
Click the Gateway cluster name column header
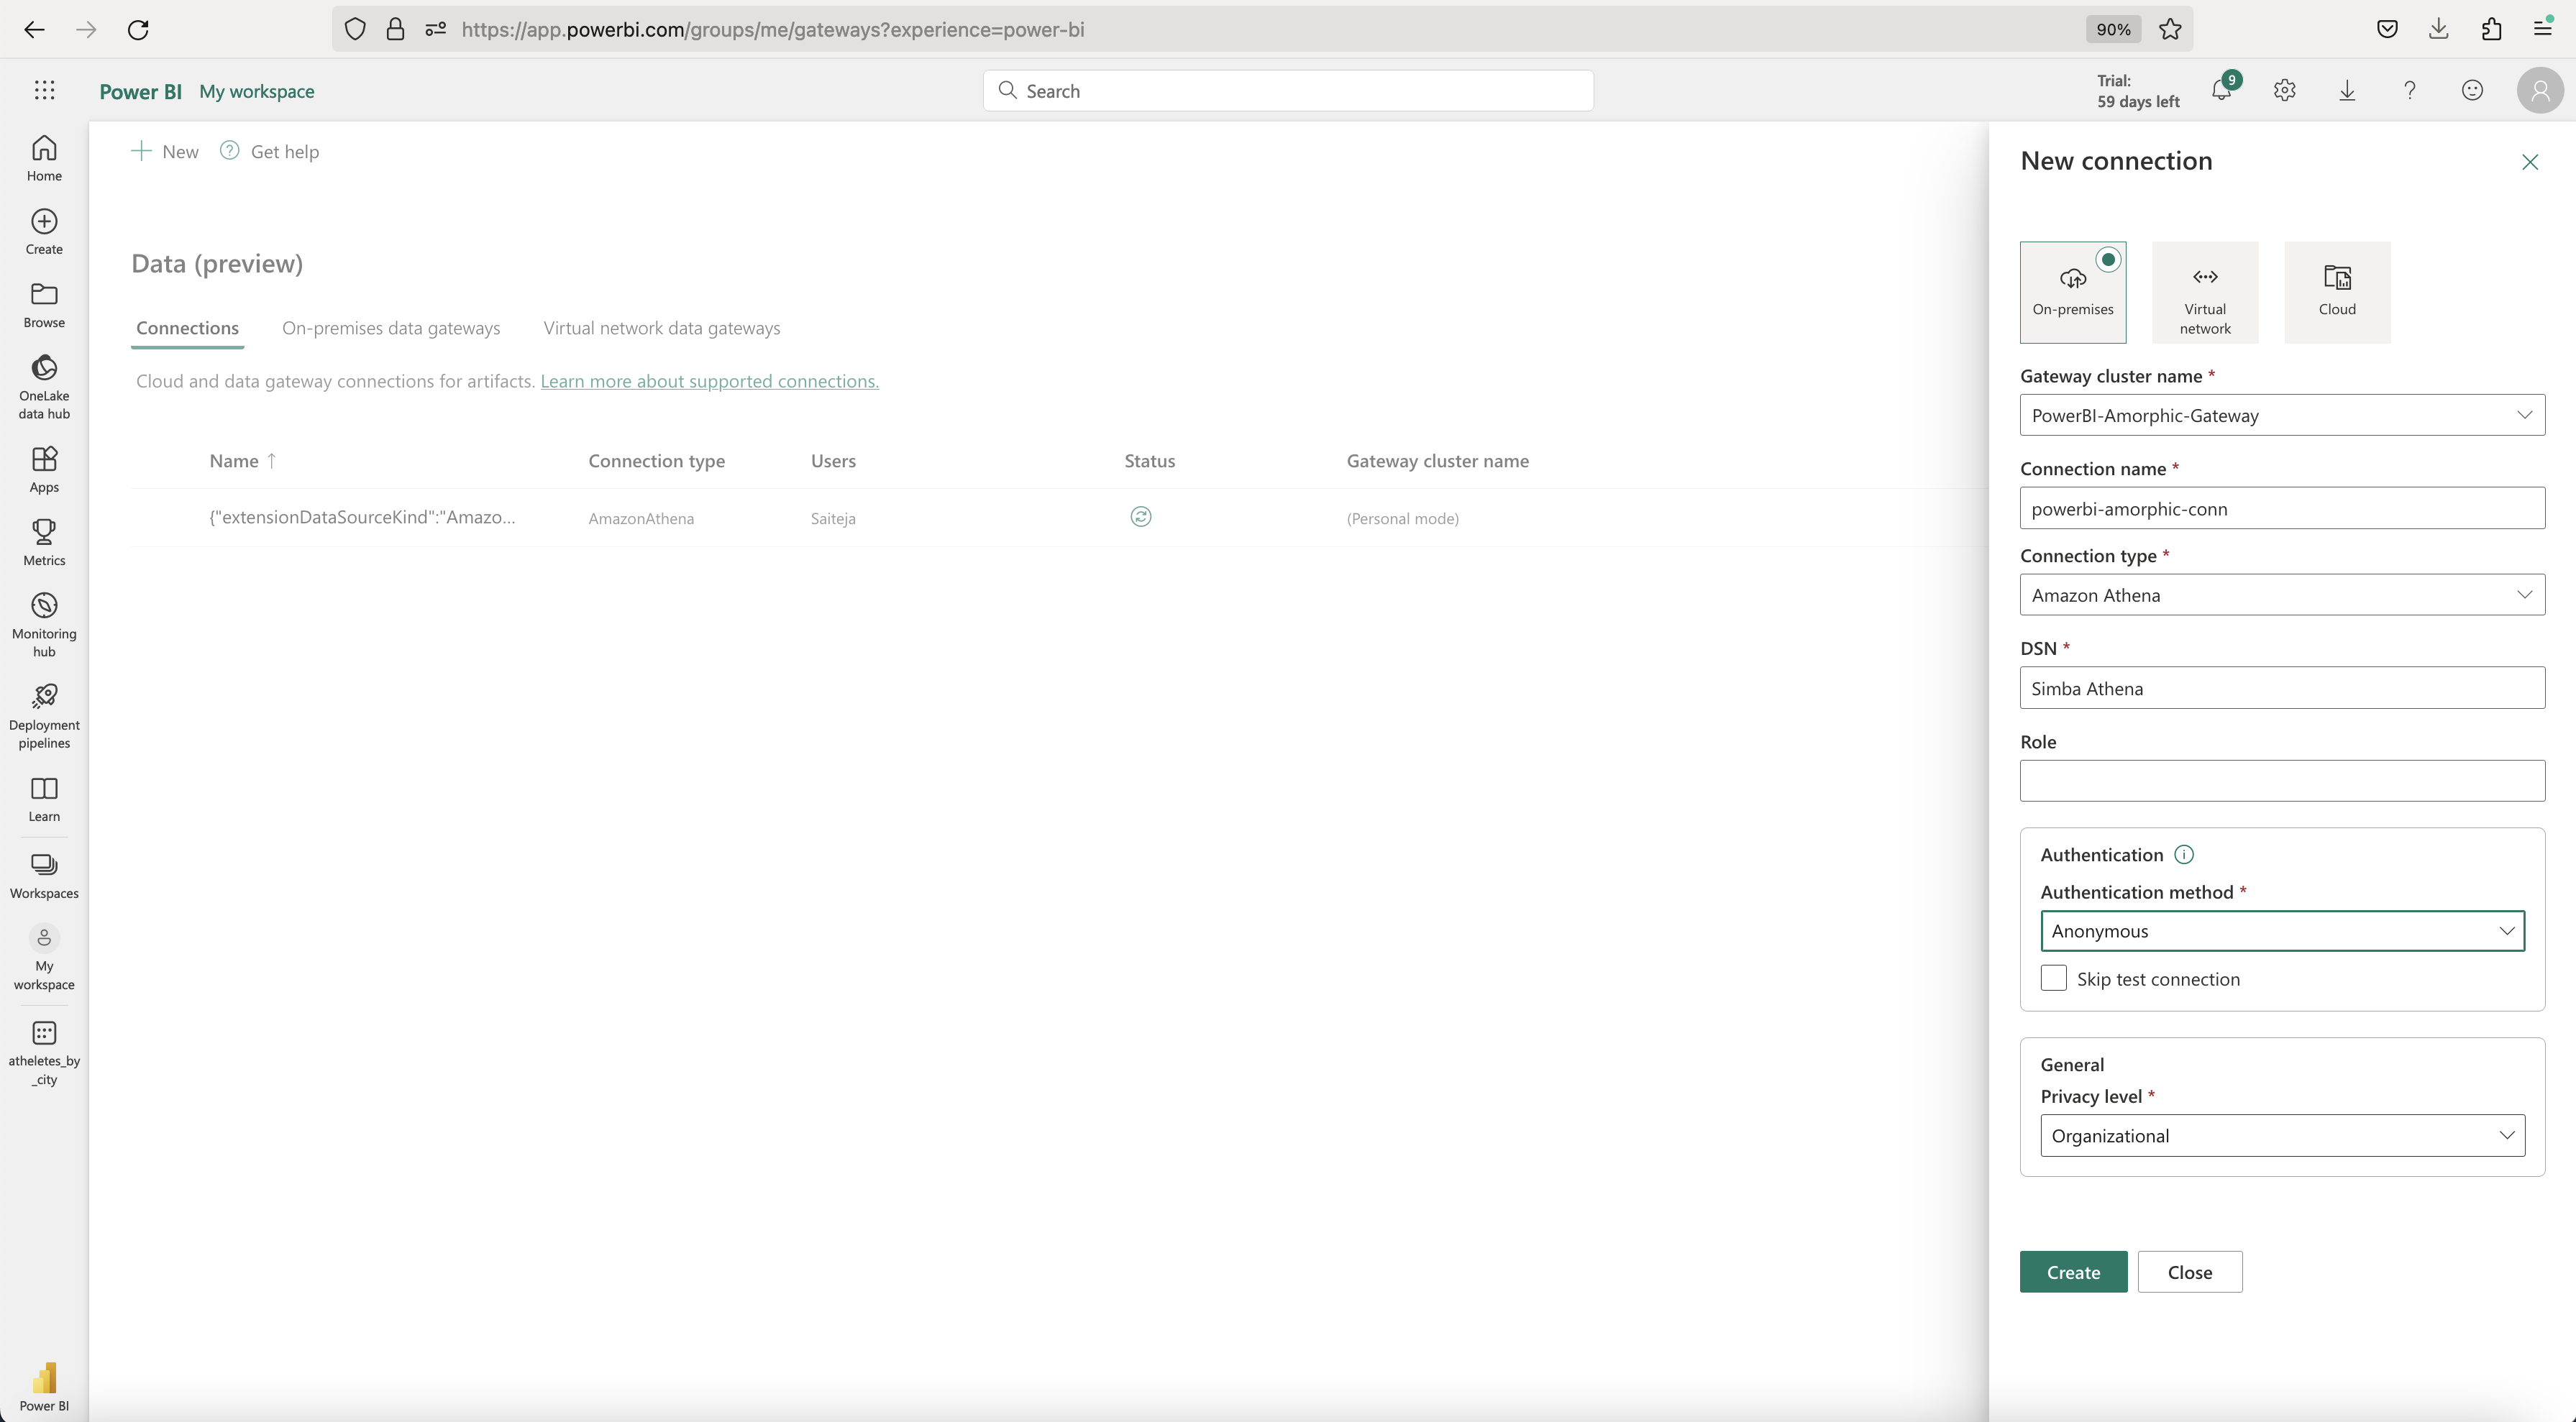pos(1437,461)
